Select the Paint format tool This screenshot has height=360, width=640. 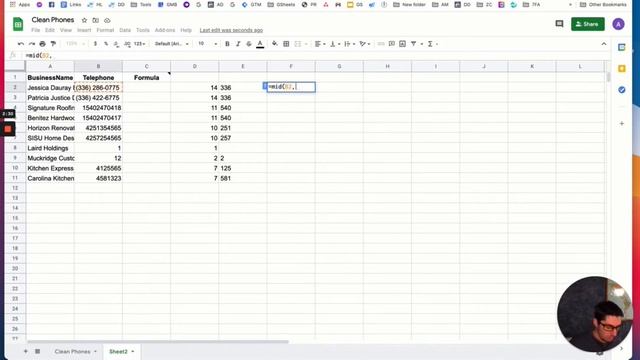[x=53, y=44]
